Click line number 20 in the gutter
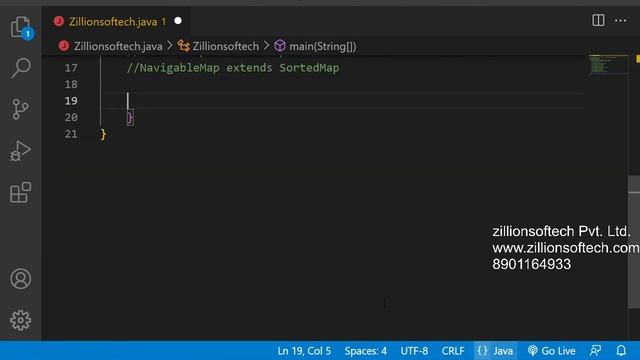This screenshot has height=360, width=640. click(x=71, y=118)
